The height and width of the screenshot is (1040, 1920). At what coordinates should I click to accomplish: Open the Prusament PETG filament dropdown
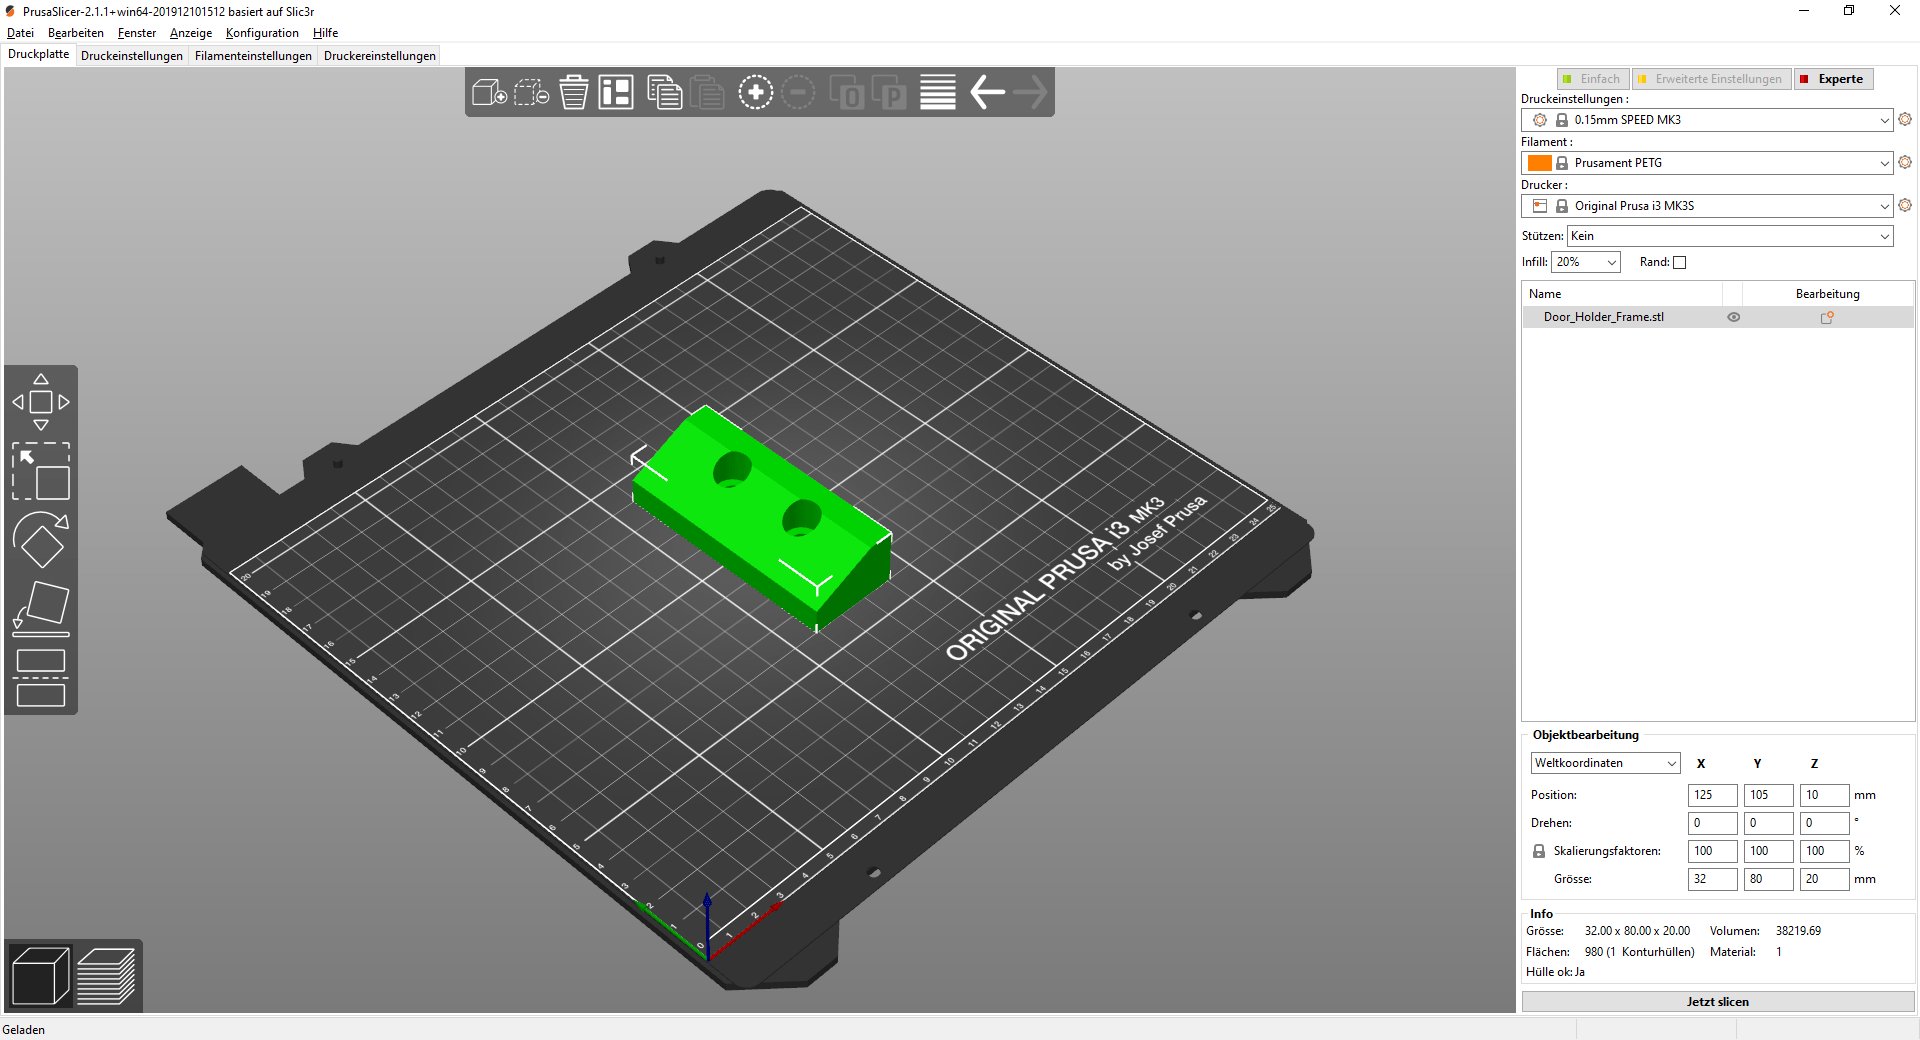(1707, 163)
